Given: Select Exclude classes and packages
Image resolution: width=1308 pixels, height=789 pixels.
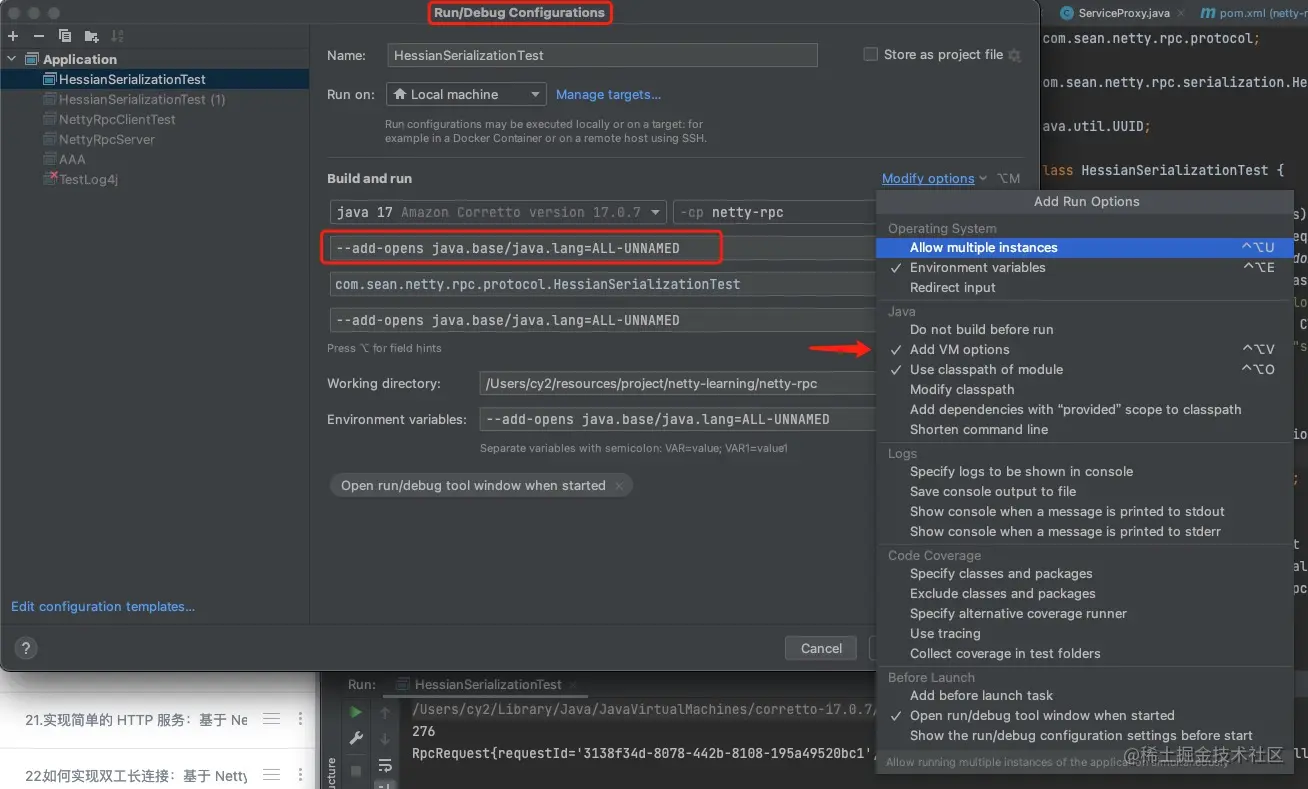Looking at the screenshot, I should click(1084, 593).
